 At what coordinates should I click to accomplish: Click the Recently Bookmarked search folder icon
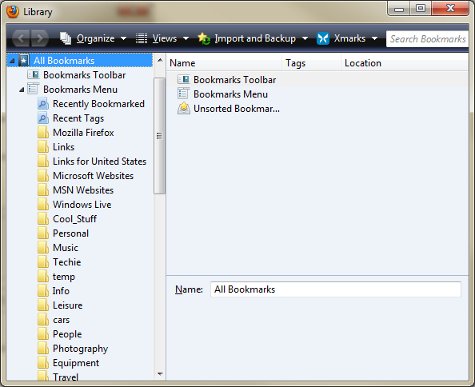coord(43,104)
